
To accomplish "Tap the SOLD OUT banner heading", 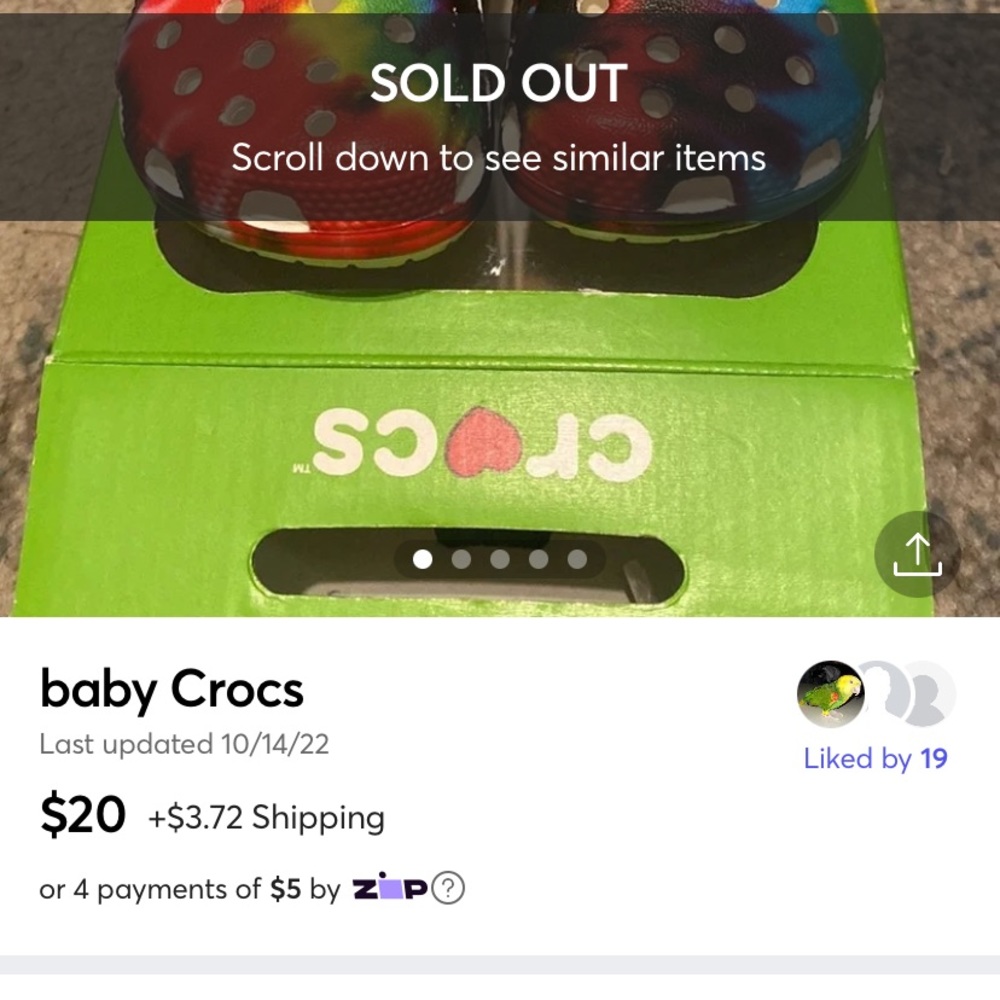I will point(498,84).
